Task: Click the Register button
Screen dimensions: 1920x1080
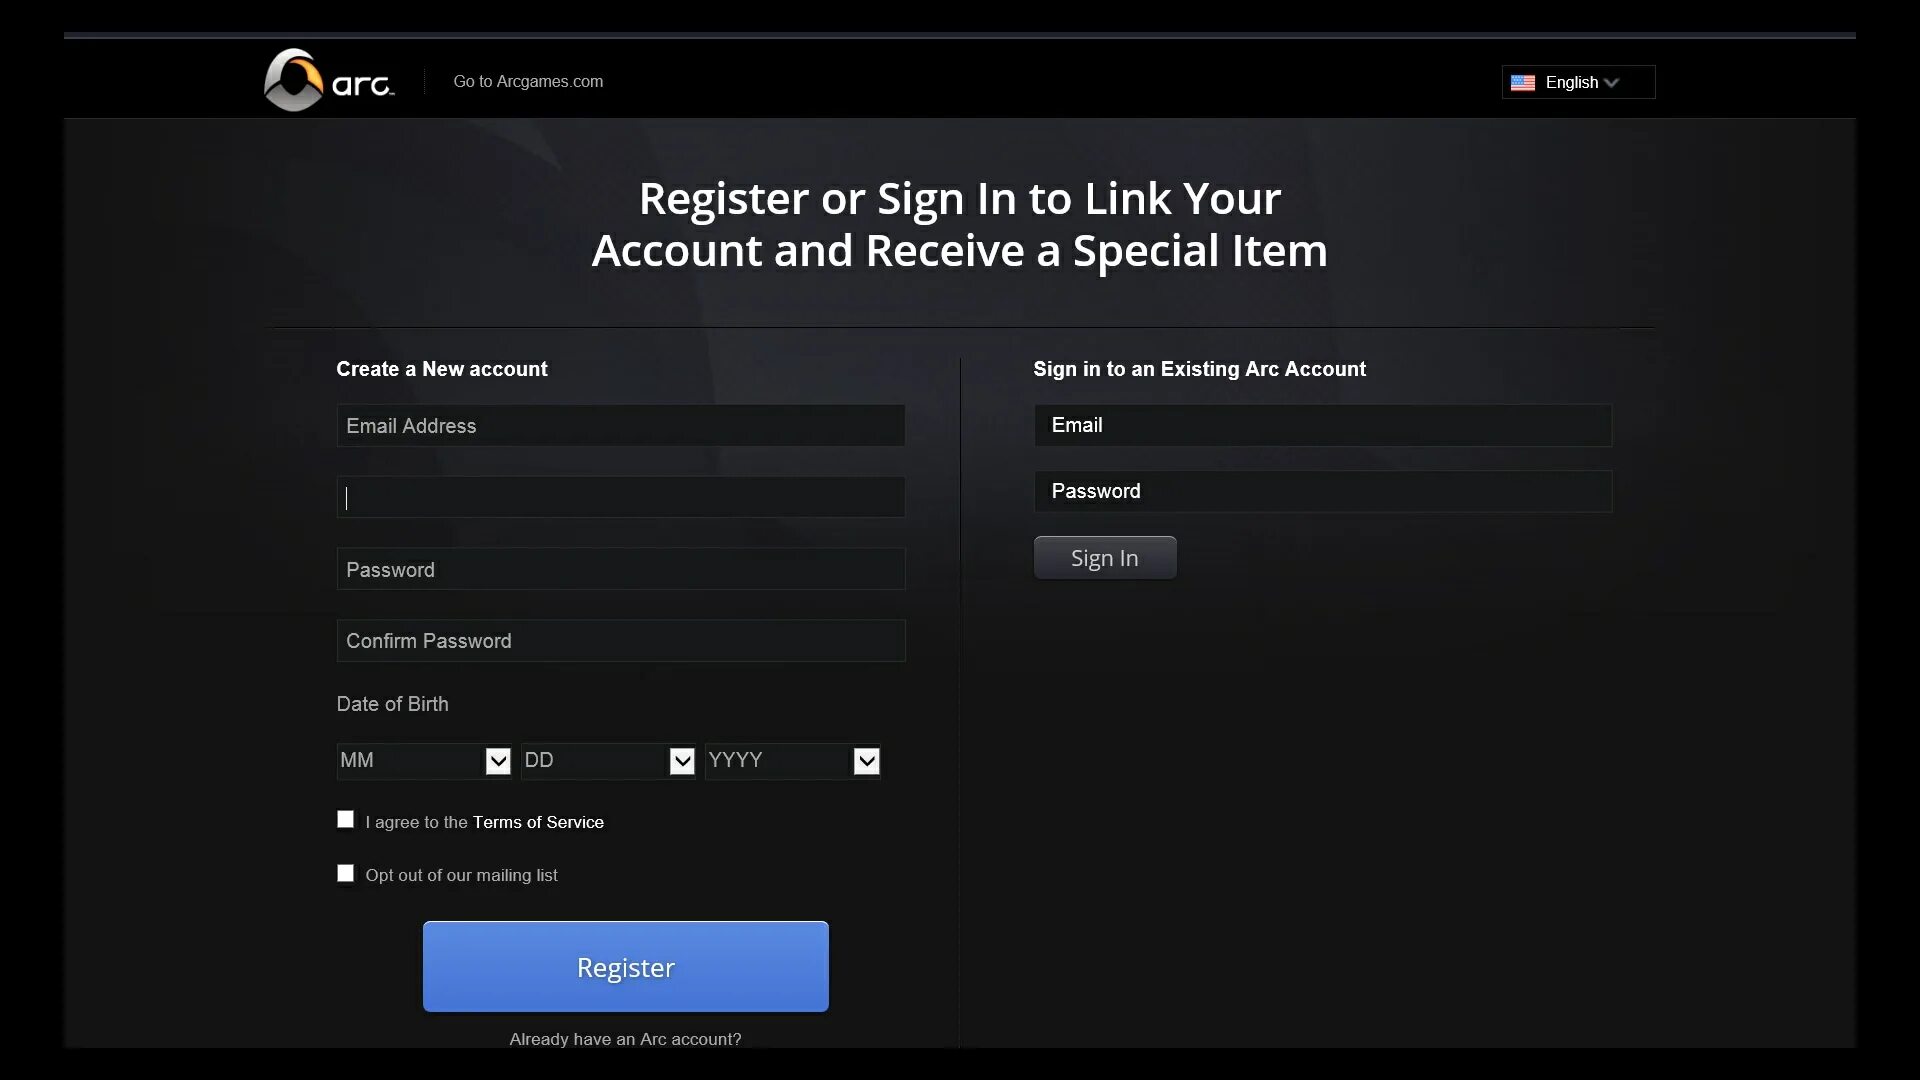Action: coord(625,967)
